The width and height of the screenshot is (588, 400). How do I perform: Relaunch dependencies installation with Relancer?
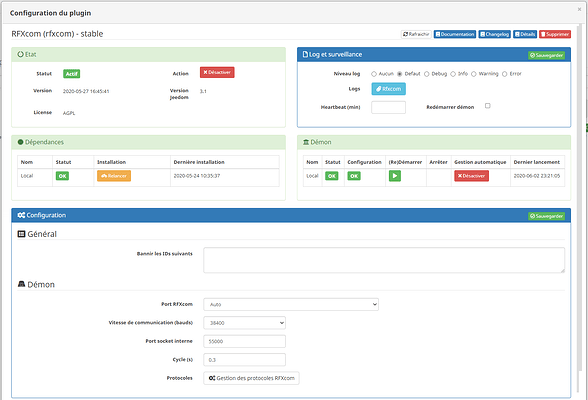[x=114, y=176]
